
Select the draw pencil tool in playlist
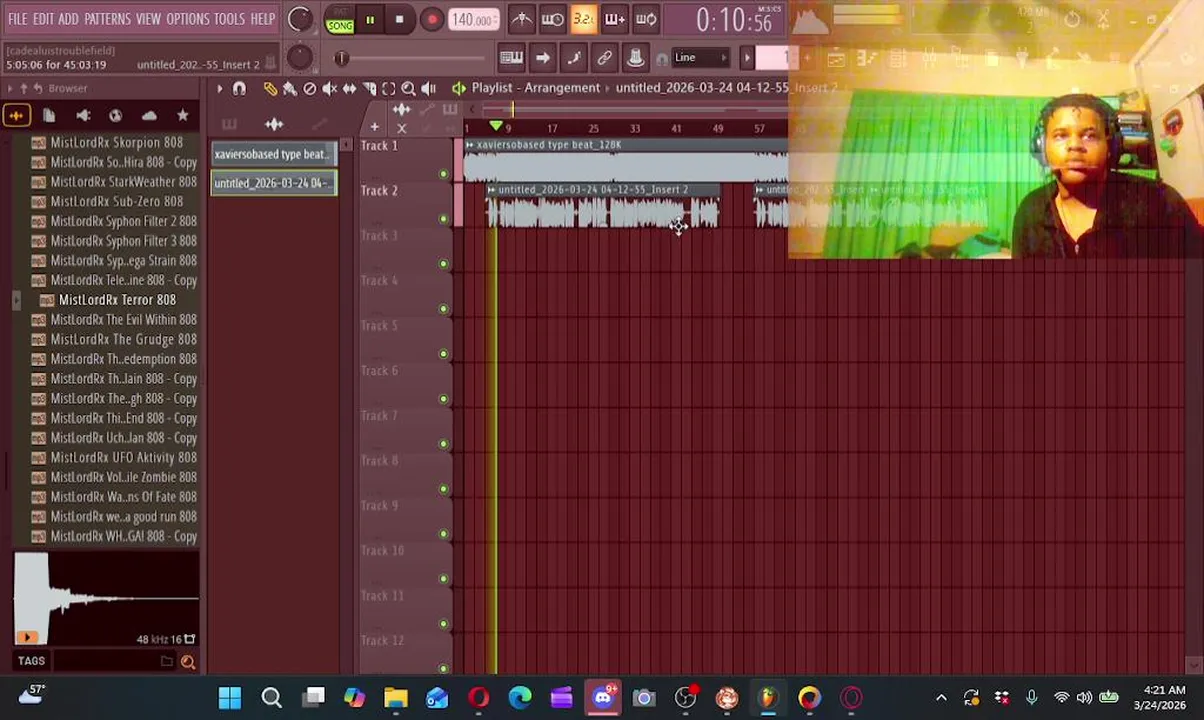pyautogui.click(x=269, y=89)
